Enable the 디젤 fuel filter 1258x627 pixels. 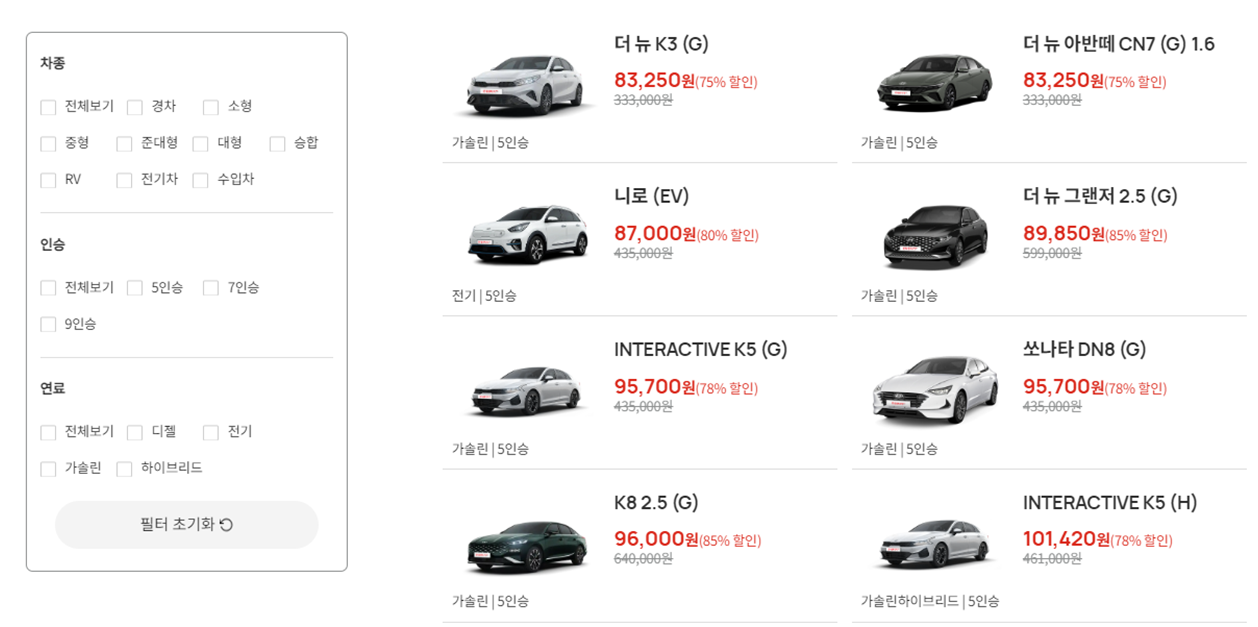(x=134, y=432)
